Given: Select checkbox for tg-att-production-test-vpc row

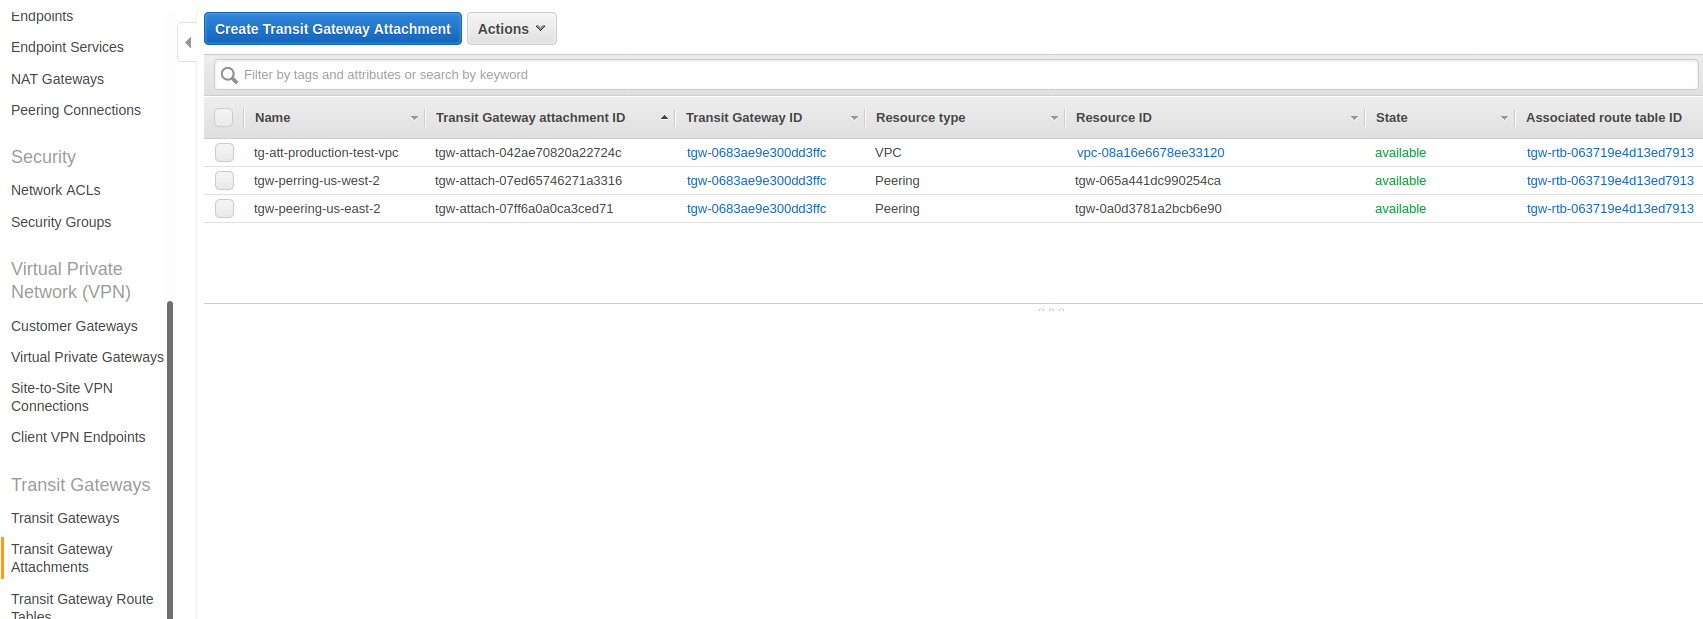Looking at the screenshot, I should [224, 152].
